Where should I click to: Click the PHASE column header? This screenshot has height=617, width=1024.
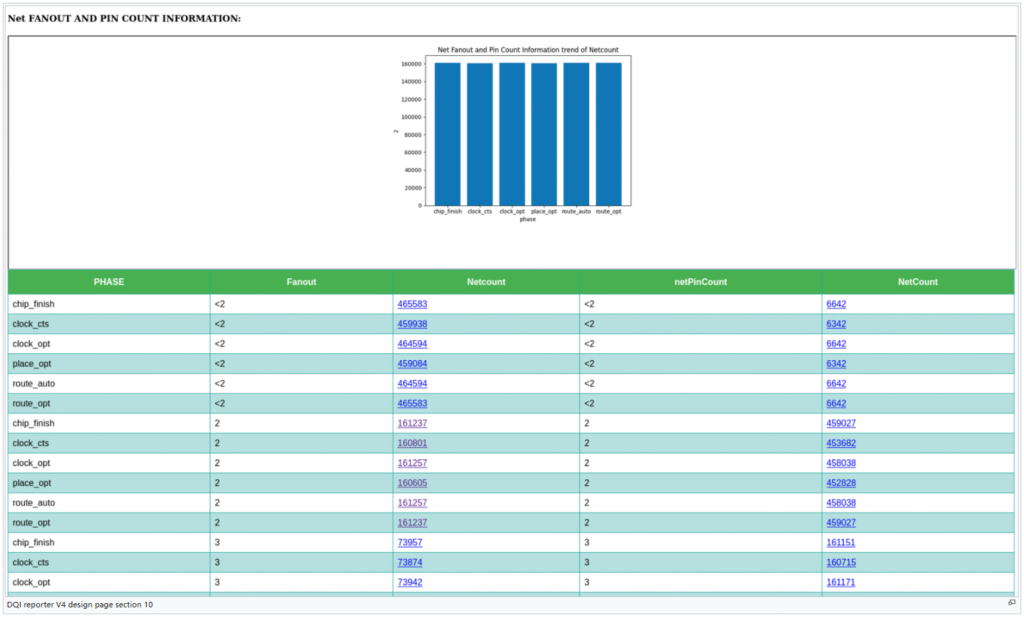click(109, 282)
